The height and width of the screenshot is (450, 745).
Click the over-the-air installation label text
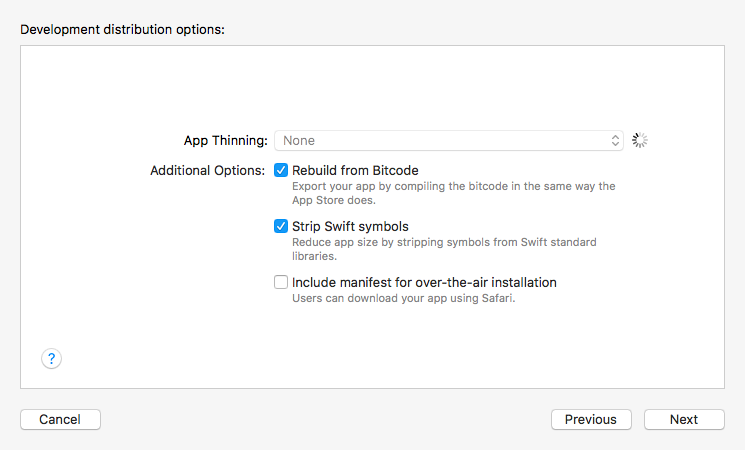pyautogui.click(x=424, y=282)
